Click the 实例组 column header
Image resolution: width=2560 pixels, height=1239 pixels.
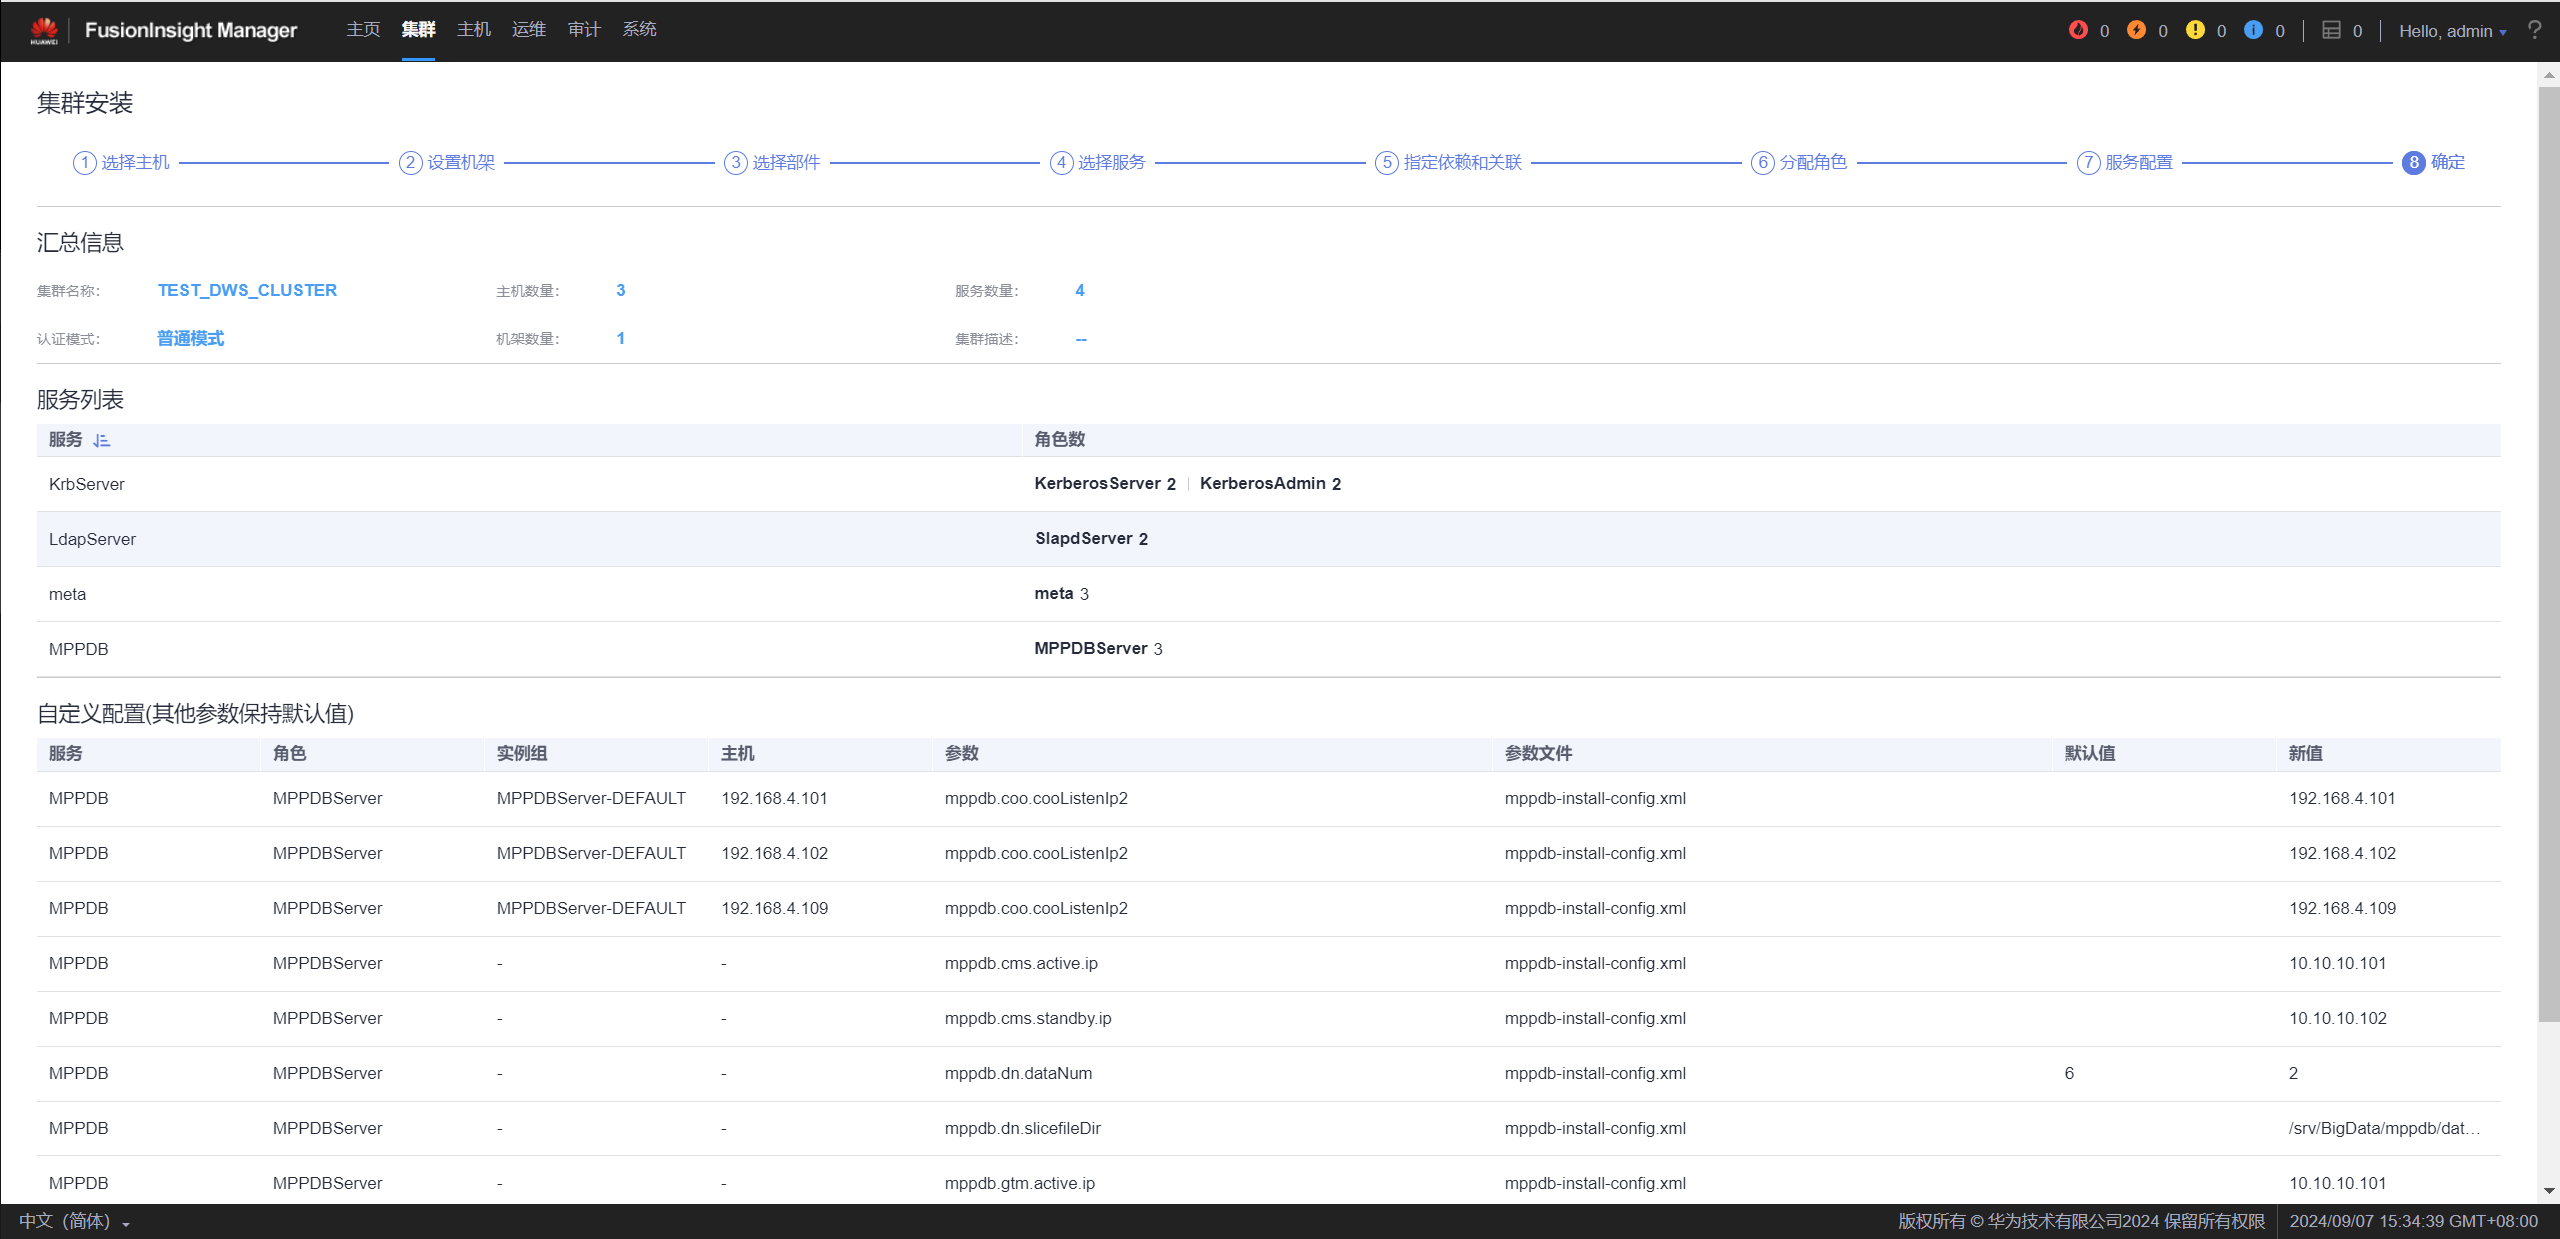click(522, 753)
